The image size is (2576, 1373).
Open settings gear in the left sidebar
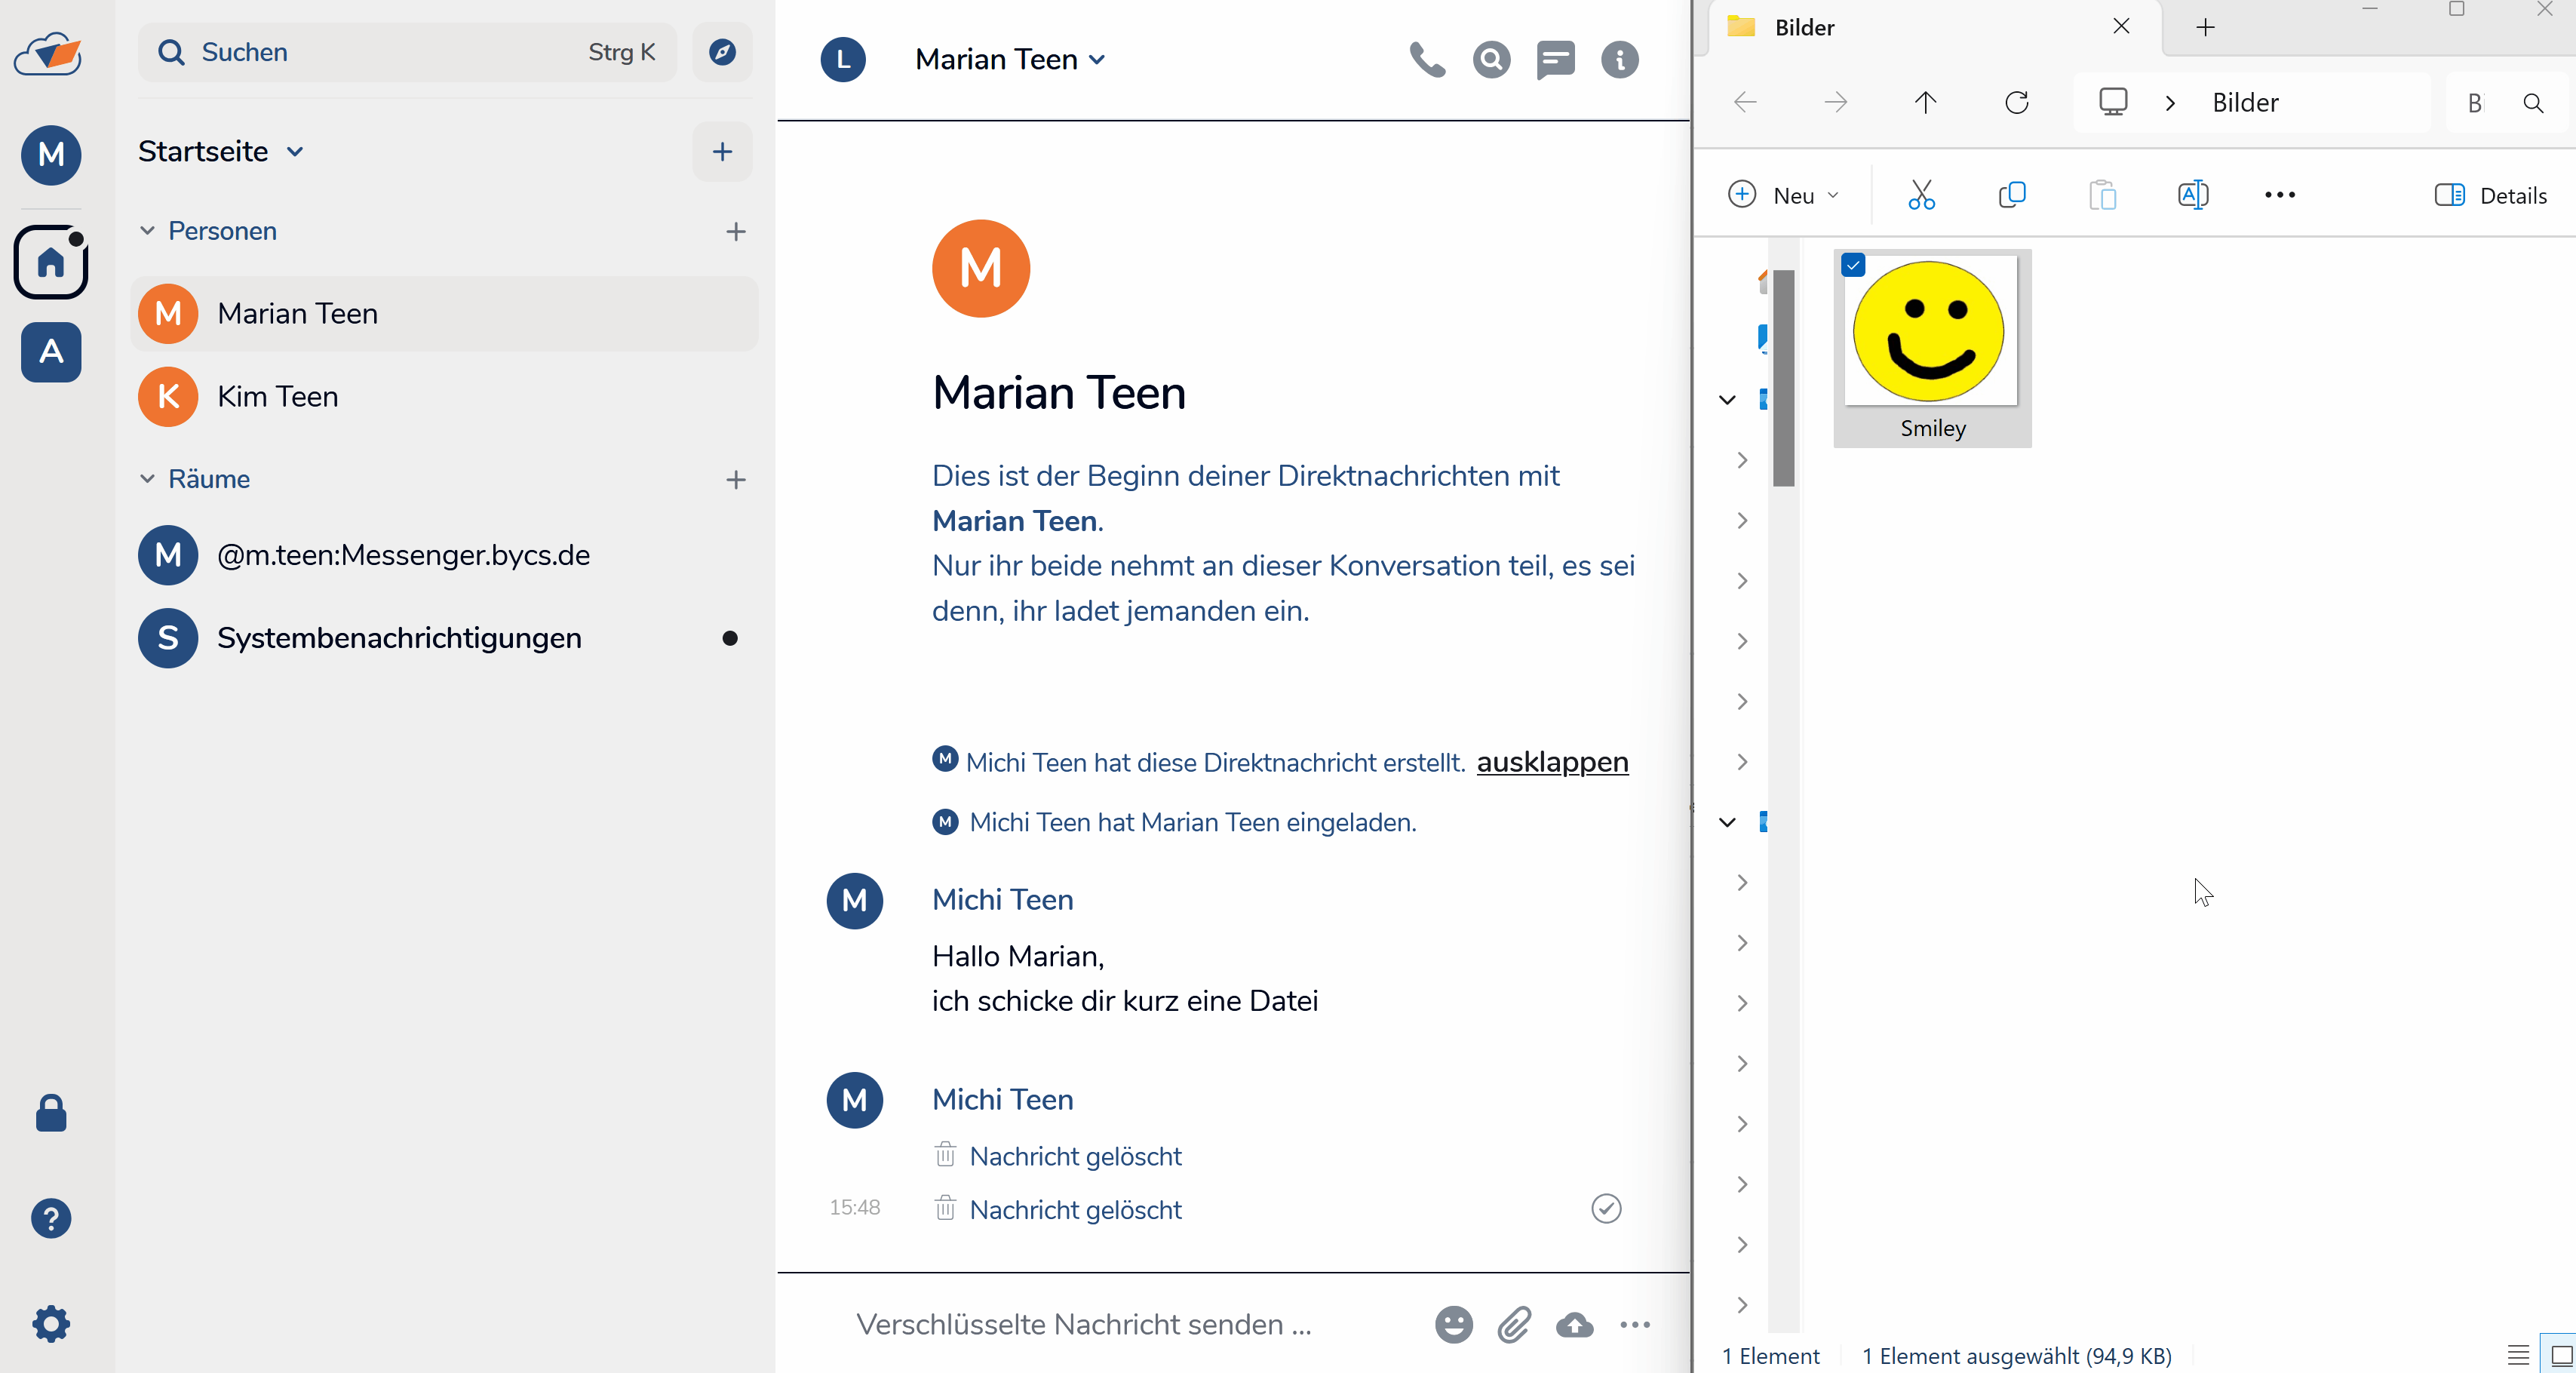51,1324
